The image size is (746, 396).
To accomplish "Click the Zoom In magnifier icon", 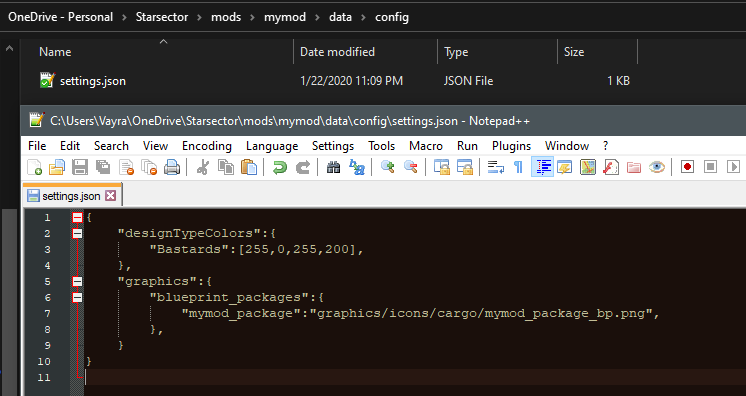I will click(x=388, y=167).
